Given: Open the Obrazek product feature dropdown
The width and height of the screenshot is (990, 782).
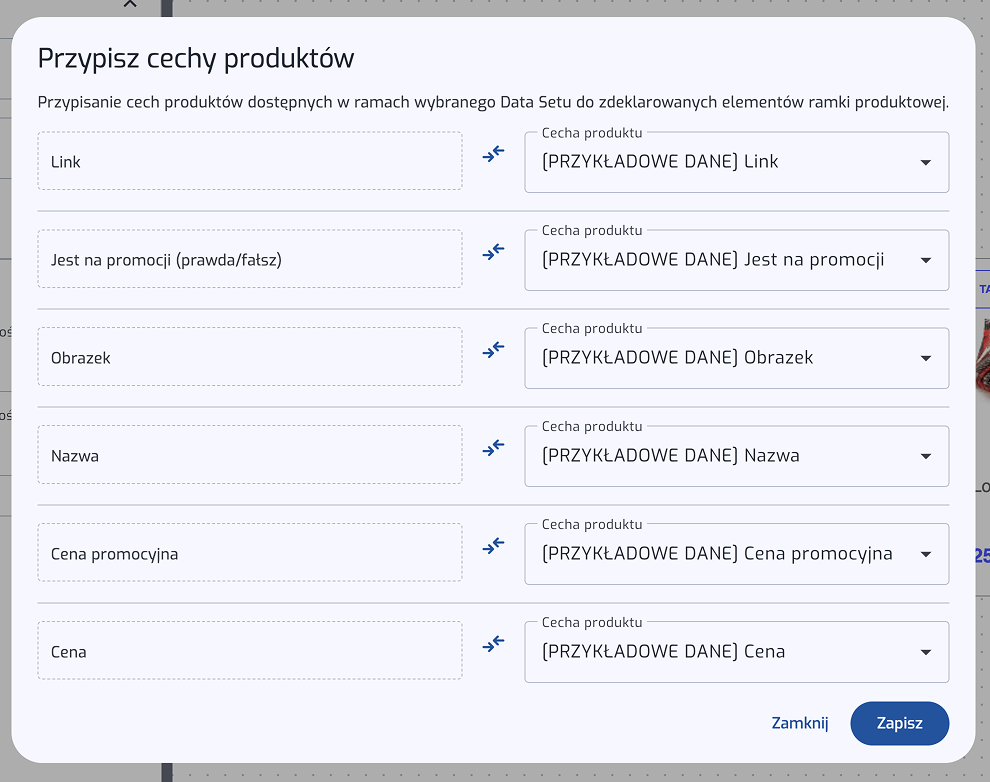Looking at the screenshot, I should (x=736, y=358).
